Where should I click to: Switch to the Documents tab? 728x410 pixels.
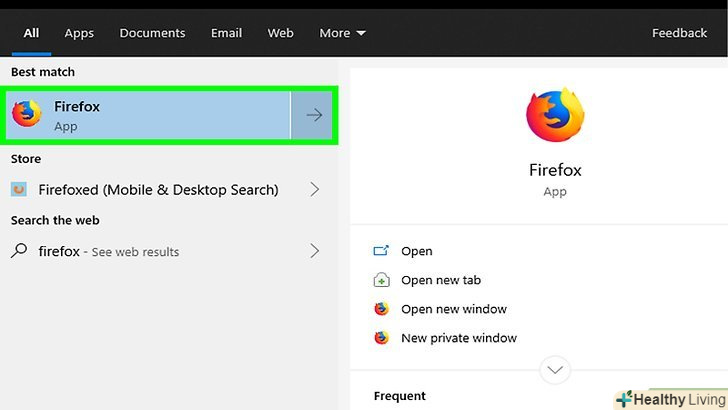click(152, 33)
